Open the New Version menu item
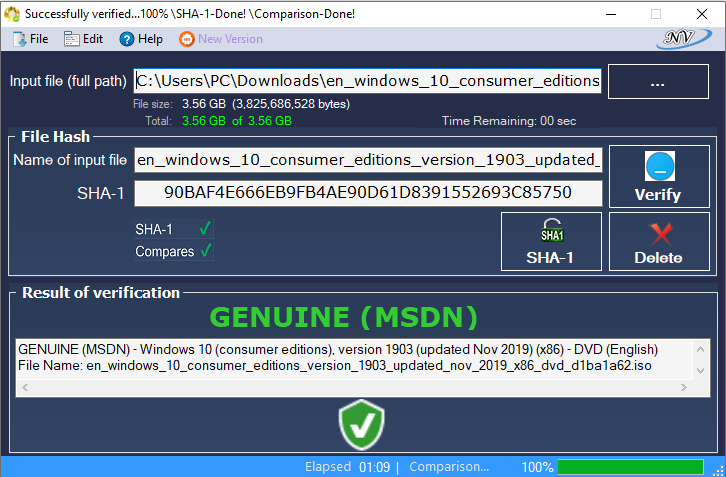This screenshot has height=477, width=726. point(221,39)
